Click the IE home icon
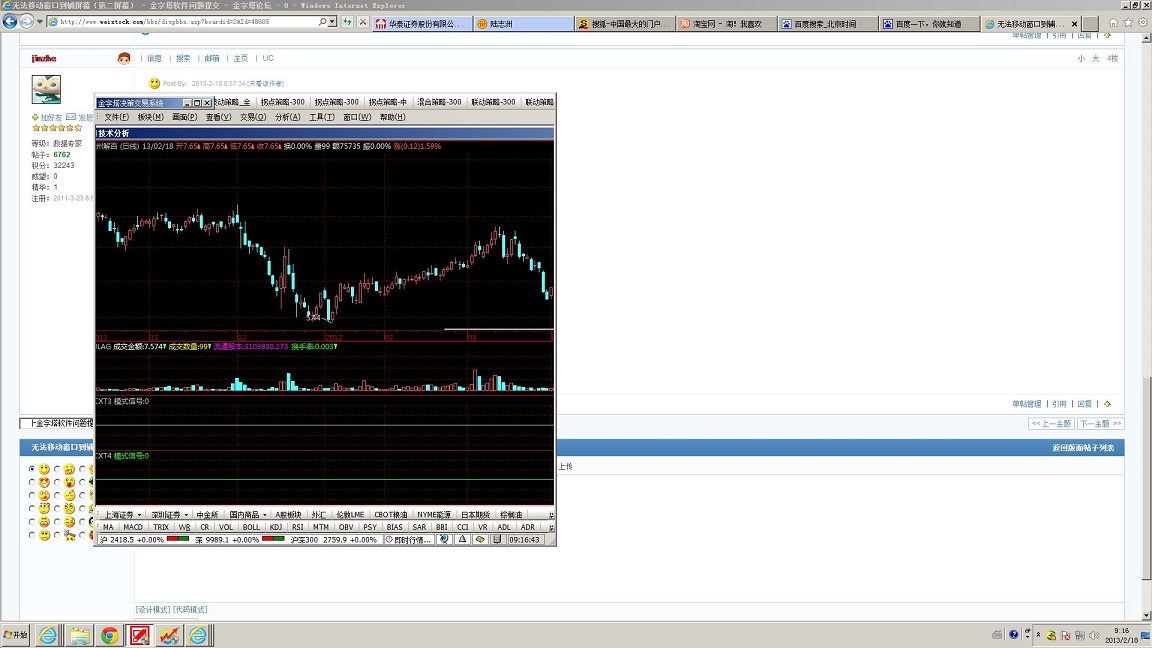This screenshot has width=1152, height=648. pos(1113,23)
